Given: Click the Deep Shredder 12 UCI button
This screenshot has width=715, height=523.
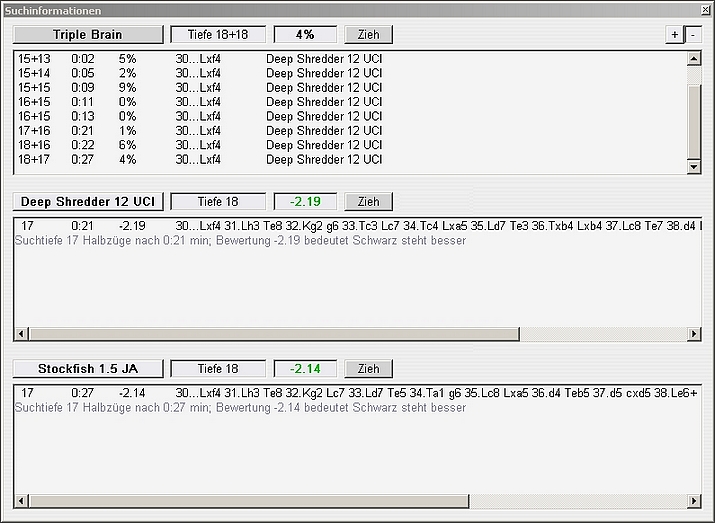Looking at the screenshot, I should tap(88, 201).
